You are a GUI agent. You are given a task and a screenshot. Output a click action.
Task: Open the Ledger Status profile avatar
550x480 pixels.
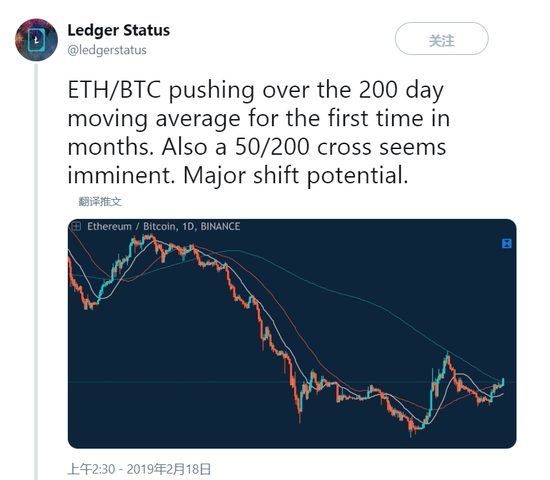(36, 40)
